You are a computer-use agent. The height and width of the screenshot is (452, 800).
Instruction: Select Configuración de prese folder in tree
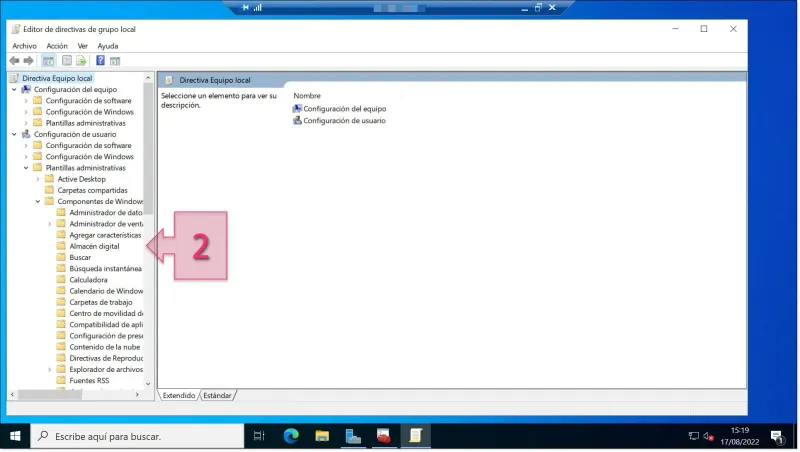pos(106,336)
